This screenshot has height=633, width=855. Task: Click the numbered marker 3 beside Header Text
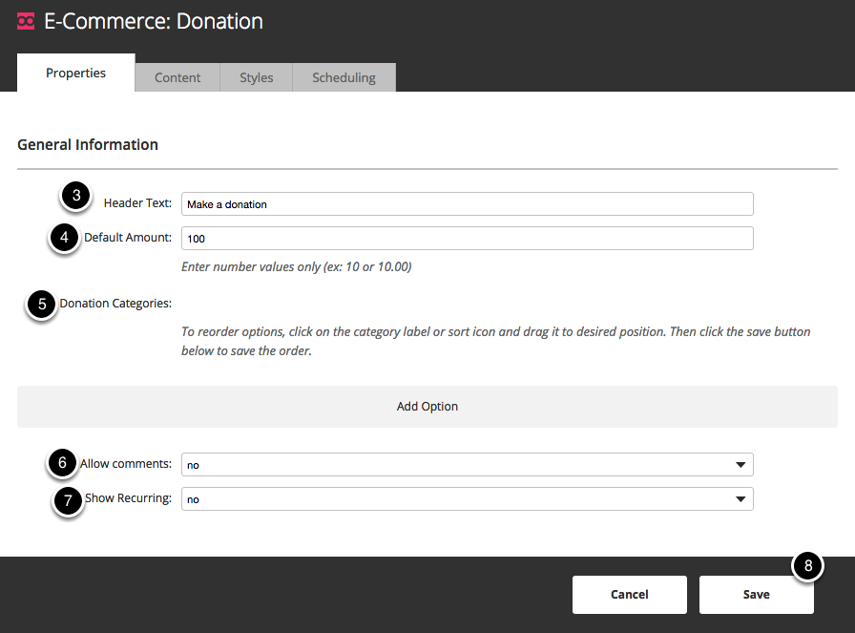76,196
